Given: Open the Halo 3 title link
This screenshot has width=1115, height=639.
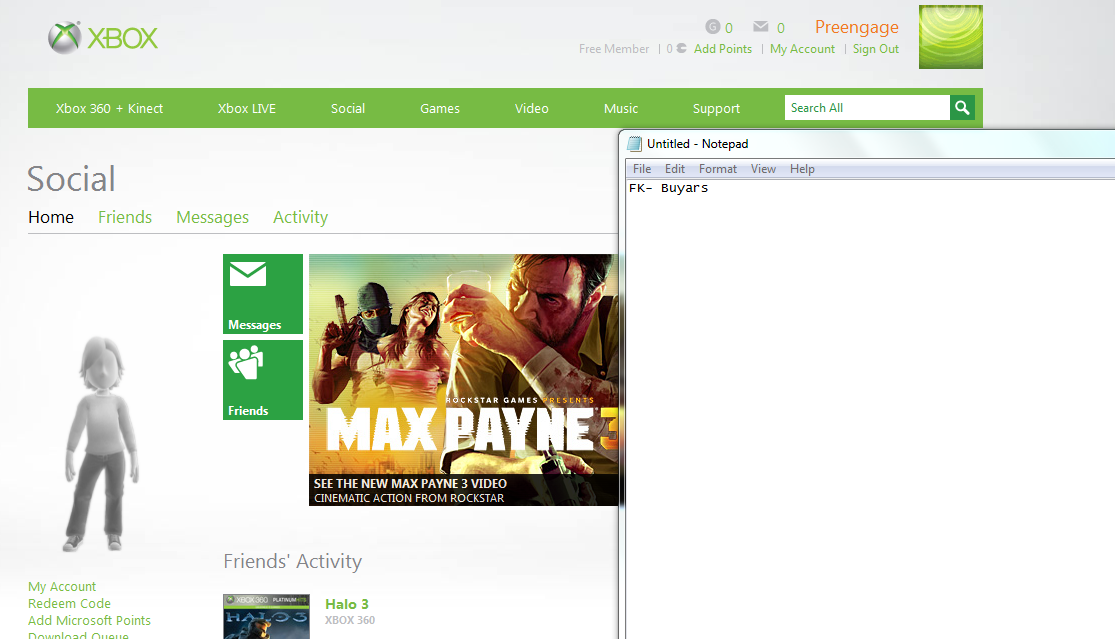Looking at the screenshot, I should pos(347,604).
